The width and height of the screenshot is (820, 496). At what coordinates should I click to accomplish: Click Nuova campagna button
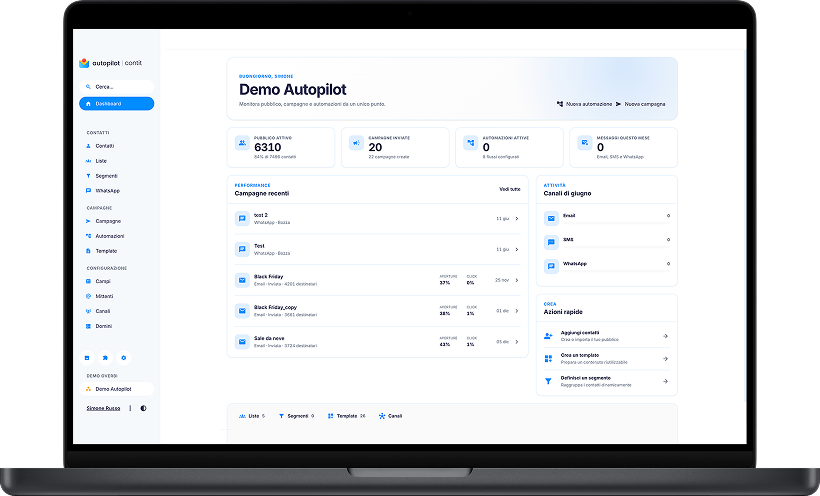641,104
